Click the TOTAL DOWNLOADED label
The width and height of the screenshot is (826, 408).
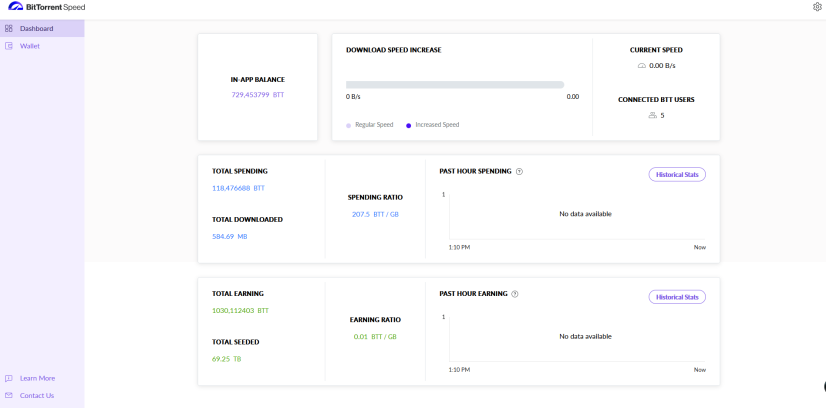coord(247,220)
